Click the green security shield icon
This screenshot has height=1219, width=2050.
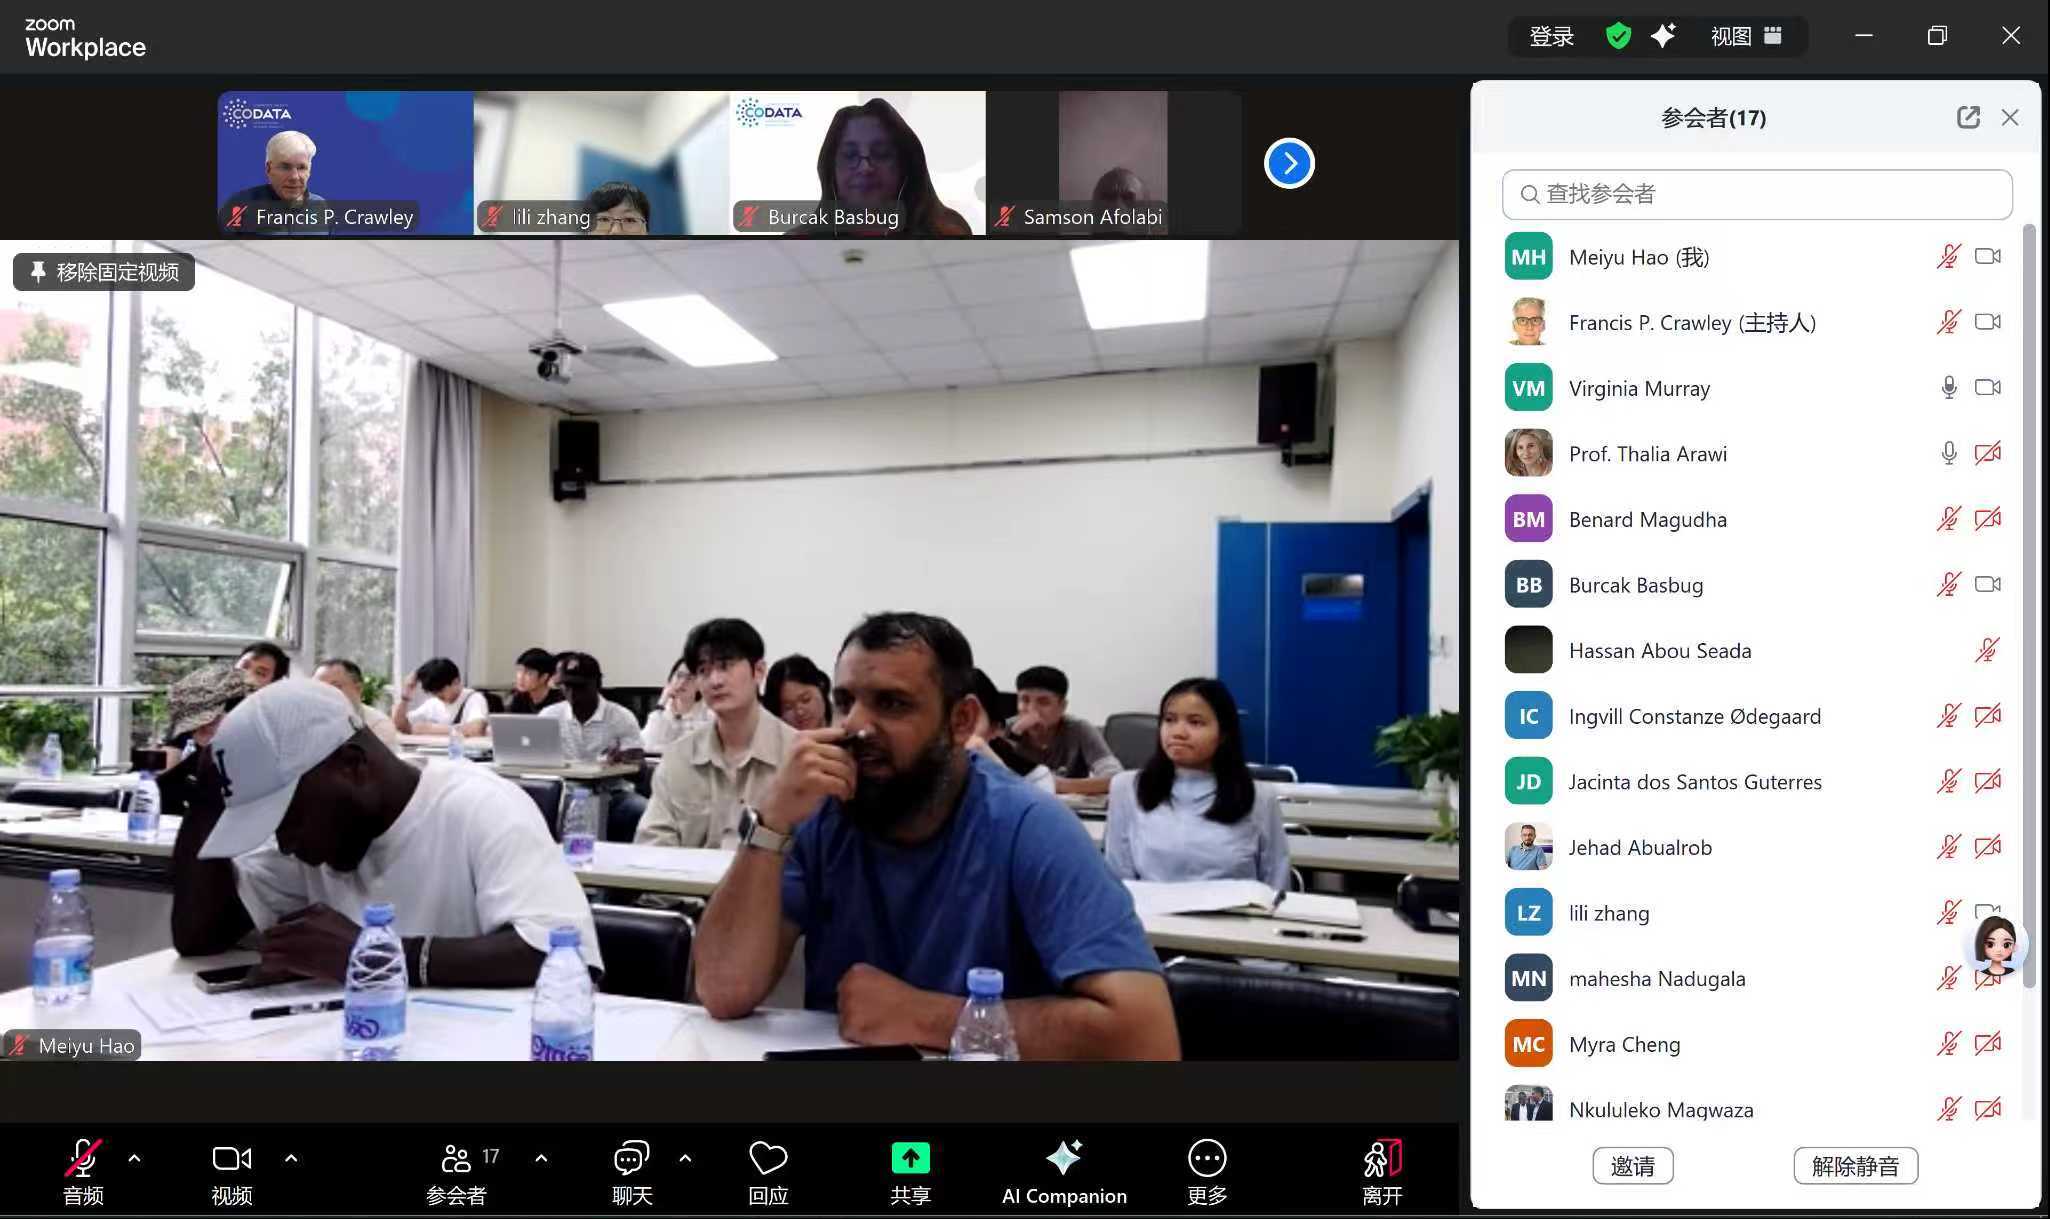[x=1618, y=37]
